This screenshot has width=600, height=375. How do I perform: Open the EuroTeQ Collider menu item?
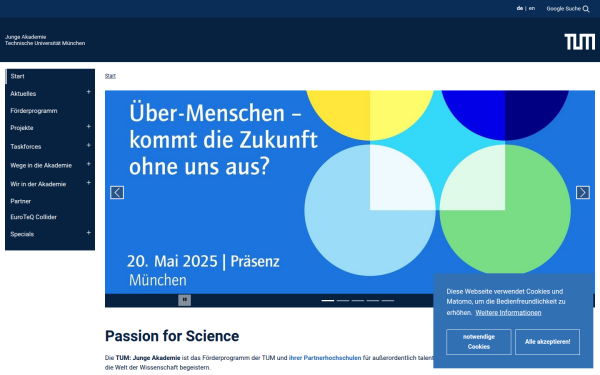[33, 217]
